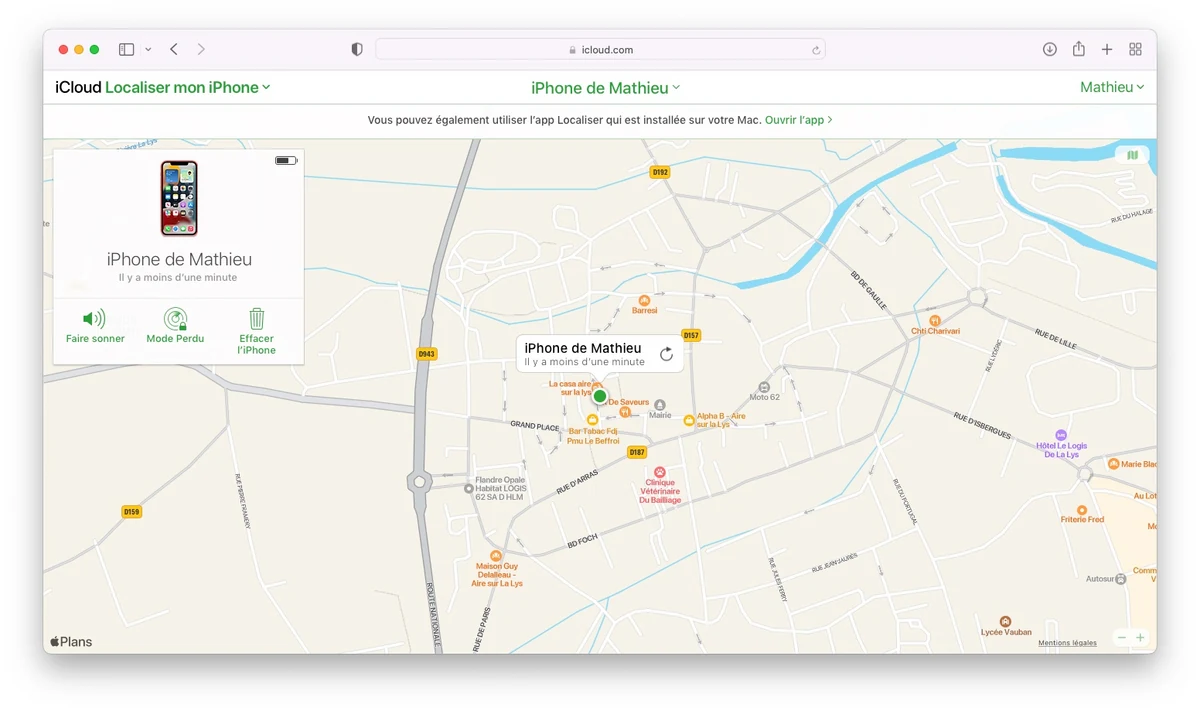The height and width of the screenshot is (711, 1200).
Task: Open the iPhone de Mathieu device dropdown
Action: pos(606,88)
